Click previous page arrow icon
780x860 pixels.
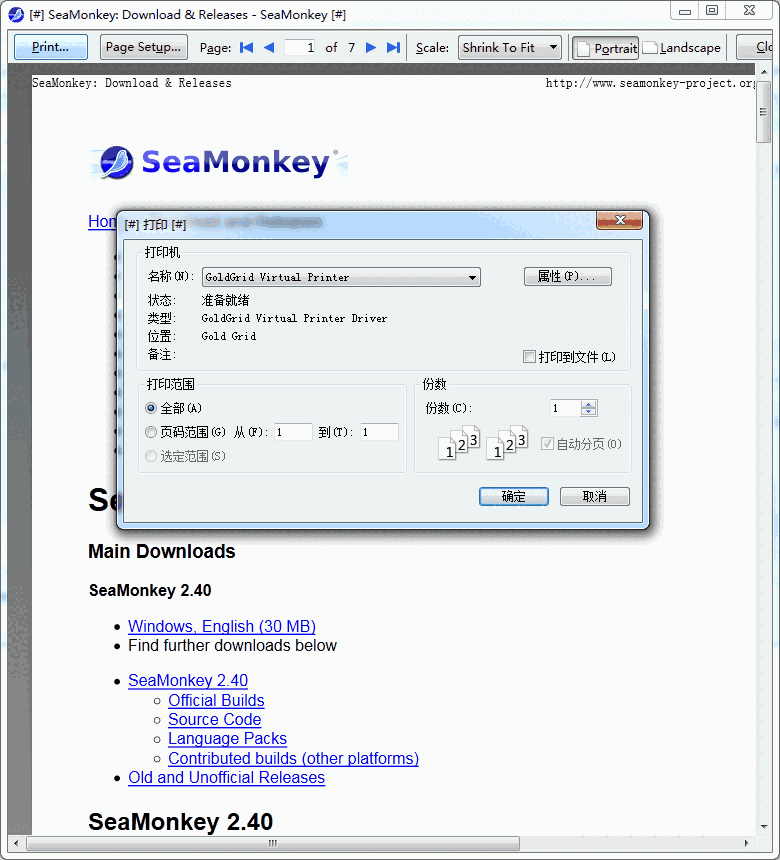pyautogui.click(x=271, y=47)
